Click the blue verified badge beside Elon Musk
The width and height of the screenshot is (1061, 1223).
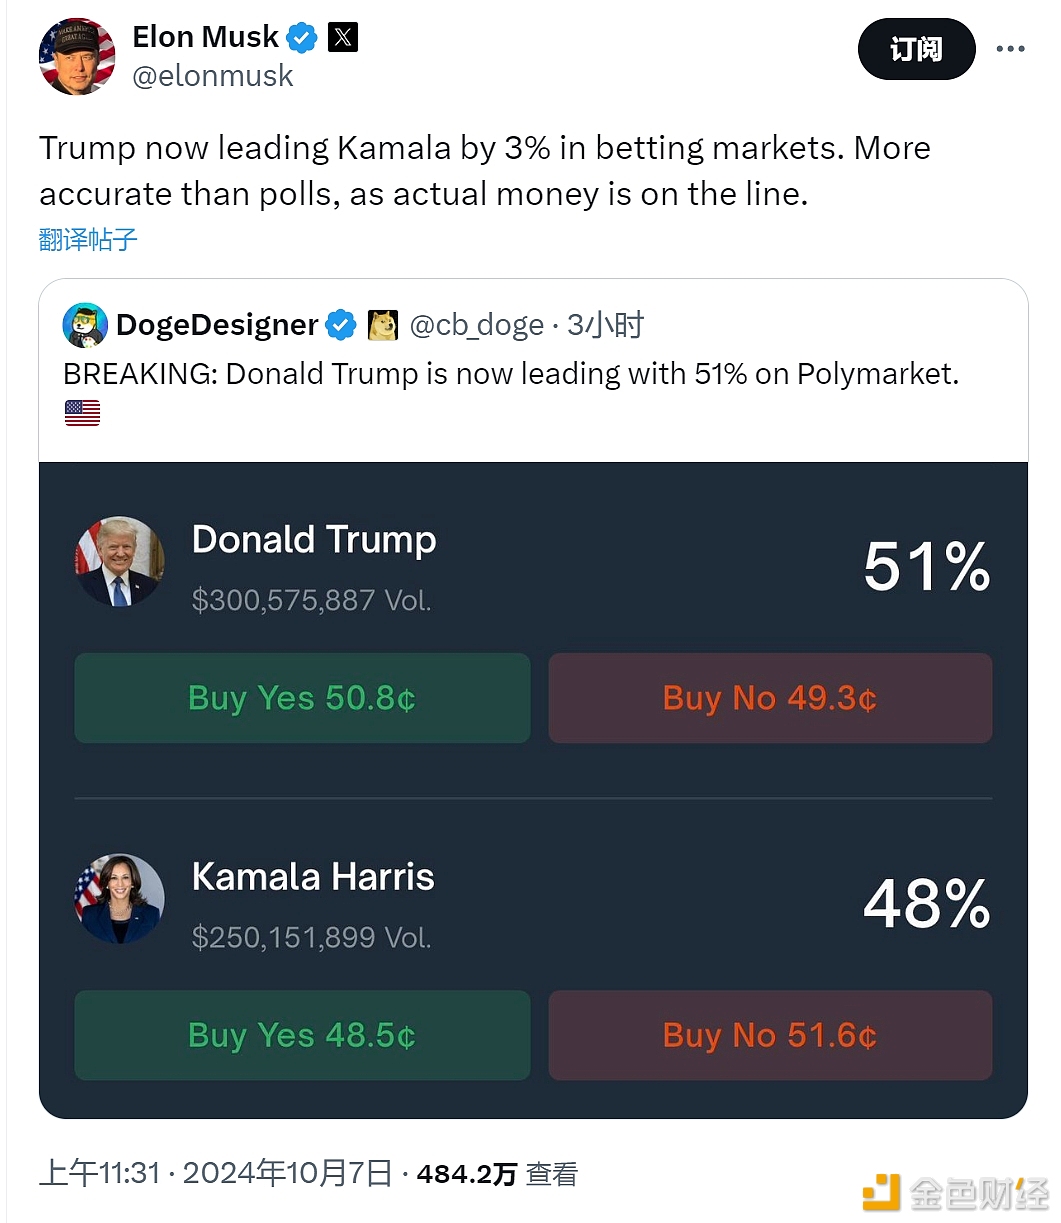[x=302, y=38]
